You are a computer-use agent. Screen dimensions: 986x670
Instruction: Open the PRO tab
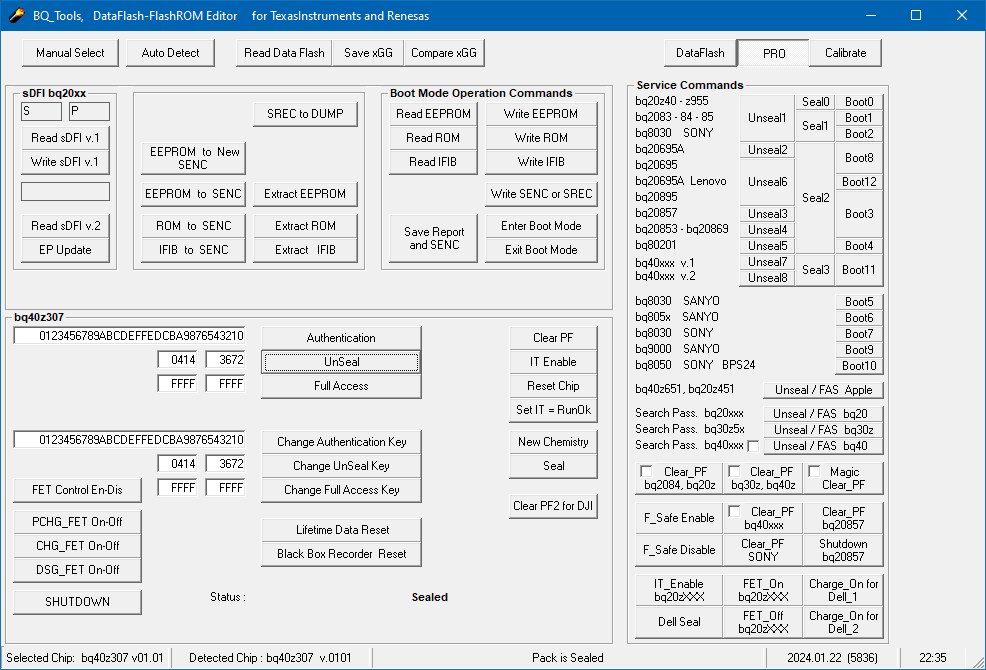[x=773, y=53]
